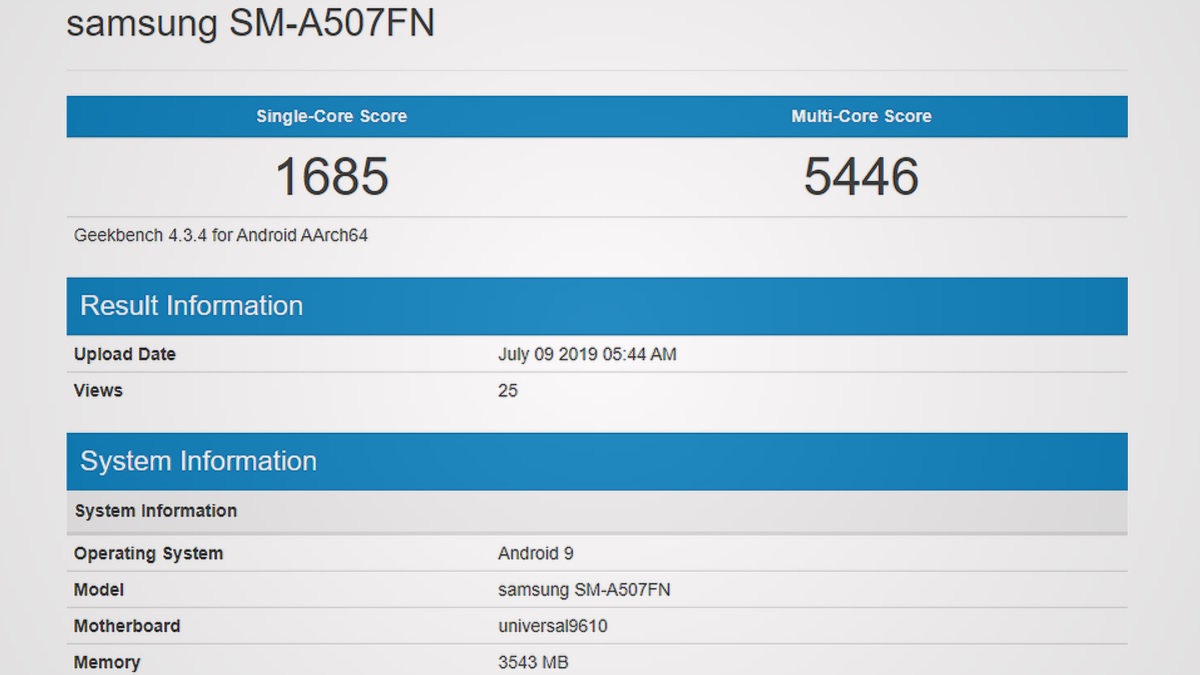Click the Model row label
Image resolution: width=1200 pixels, height=675 pixels.
tap(99, 590)
